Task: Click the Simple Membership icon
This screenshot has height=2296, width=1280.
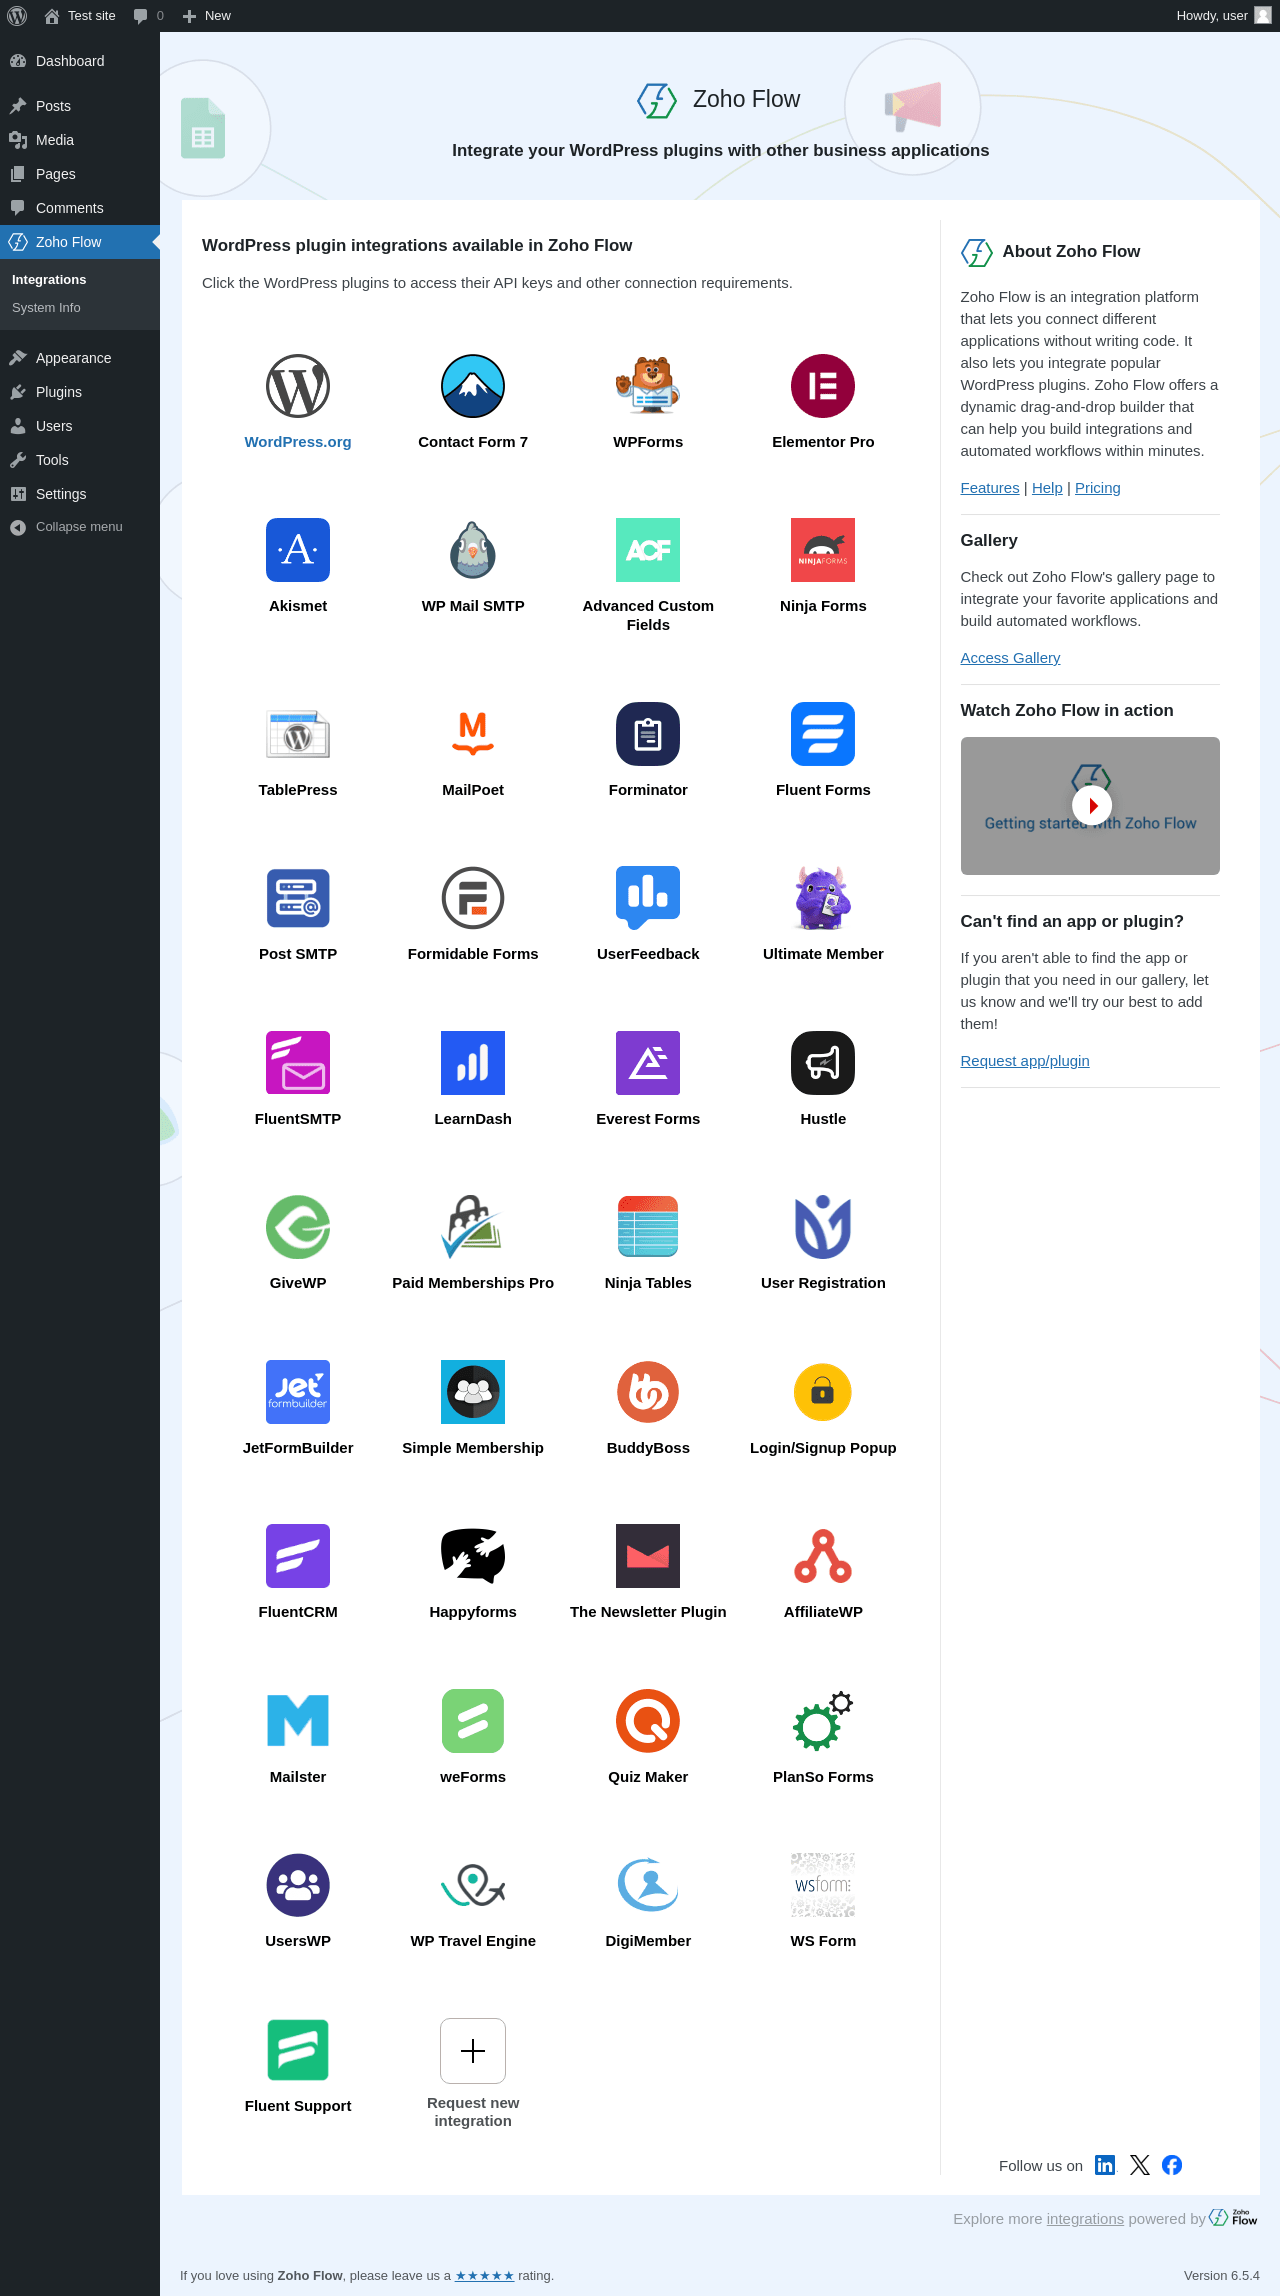Action: 473,1392
